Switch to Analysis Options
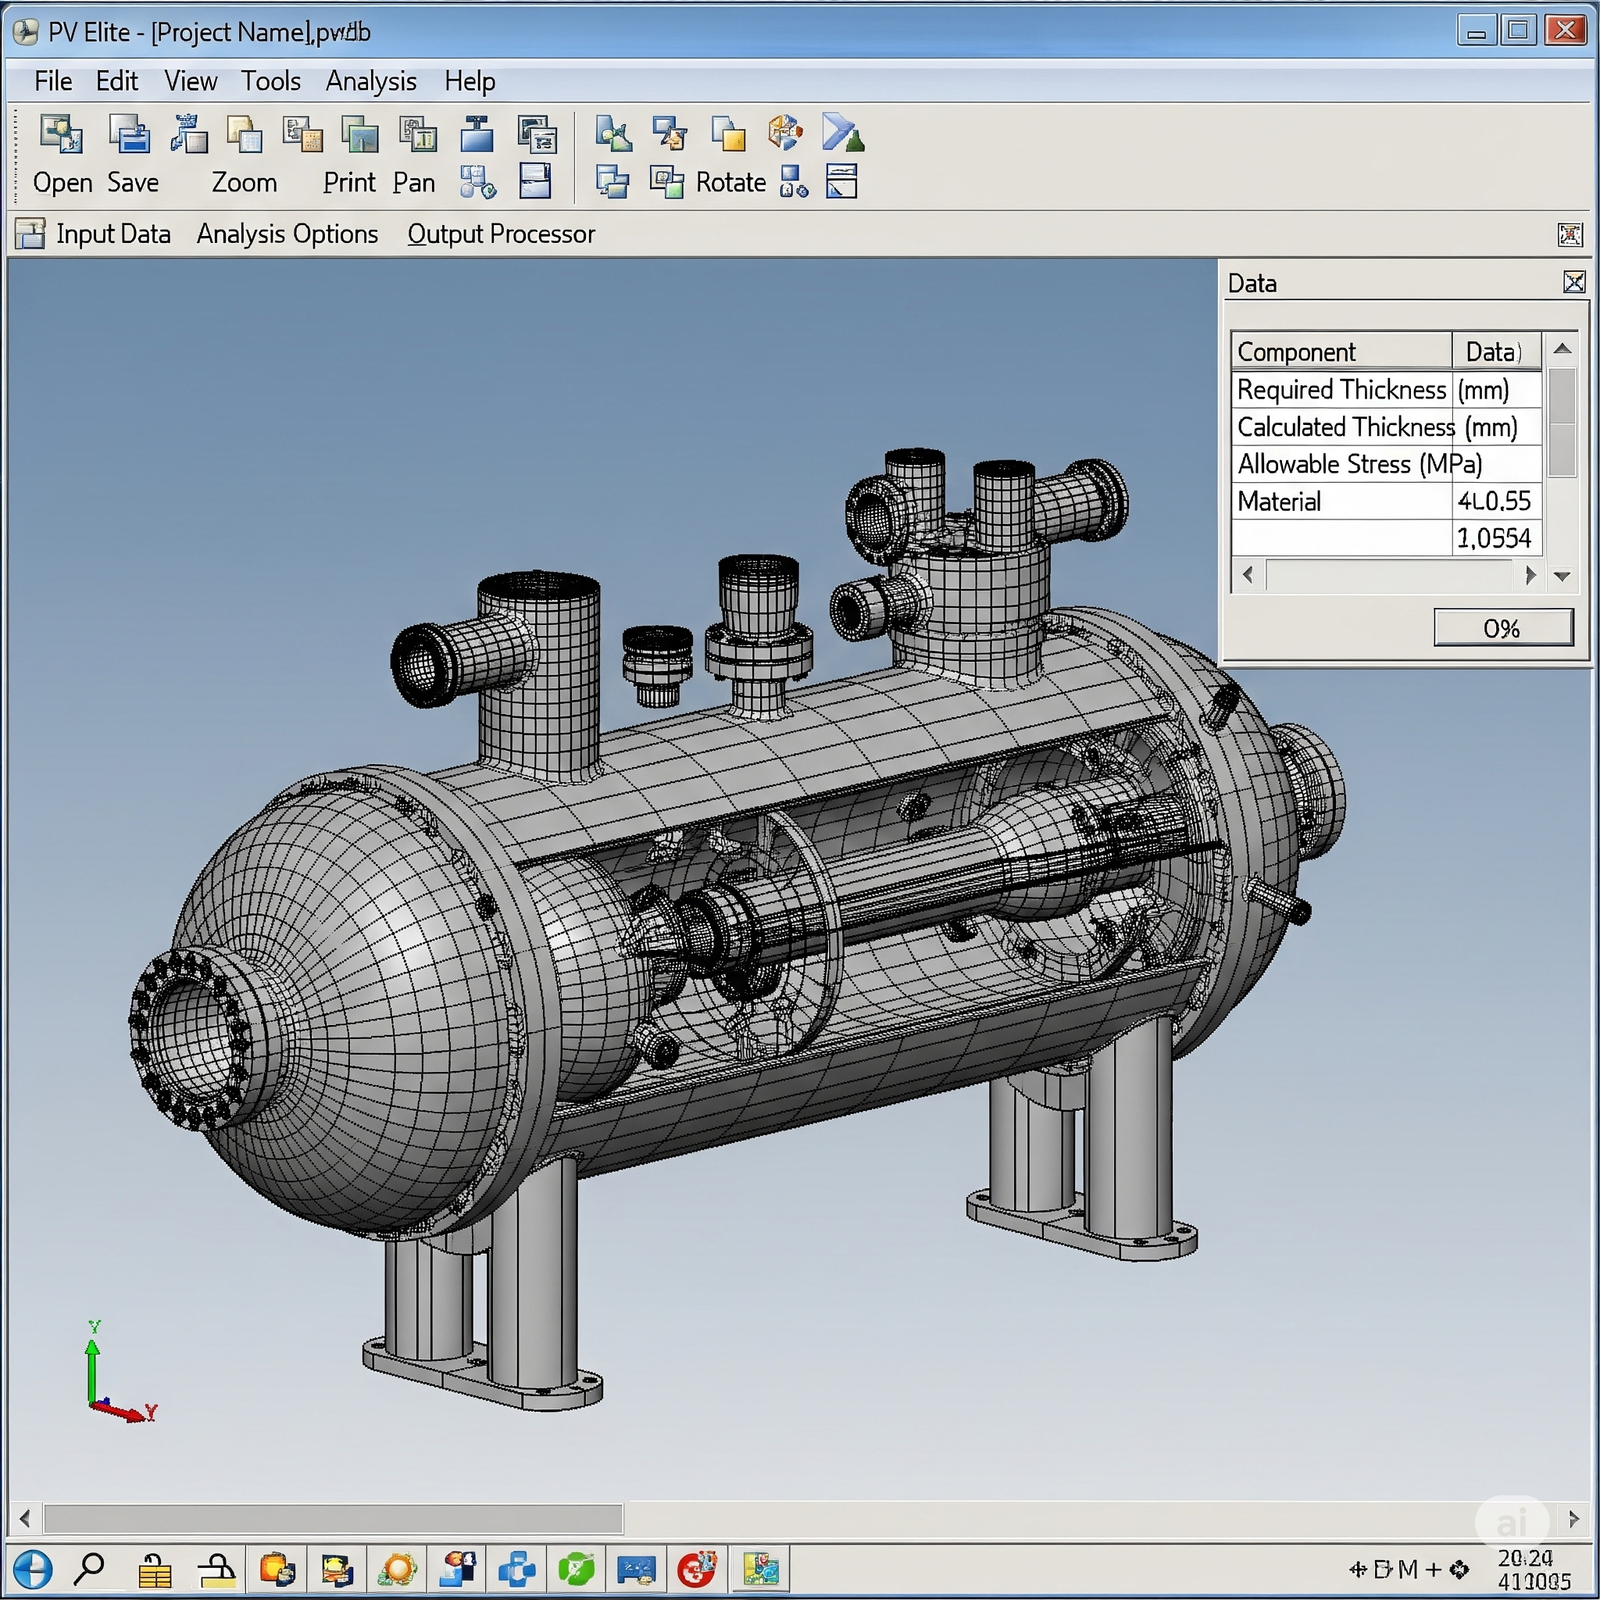 tap(287, 234)
